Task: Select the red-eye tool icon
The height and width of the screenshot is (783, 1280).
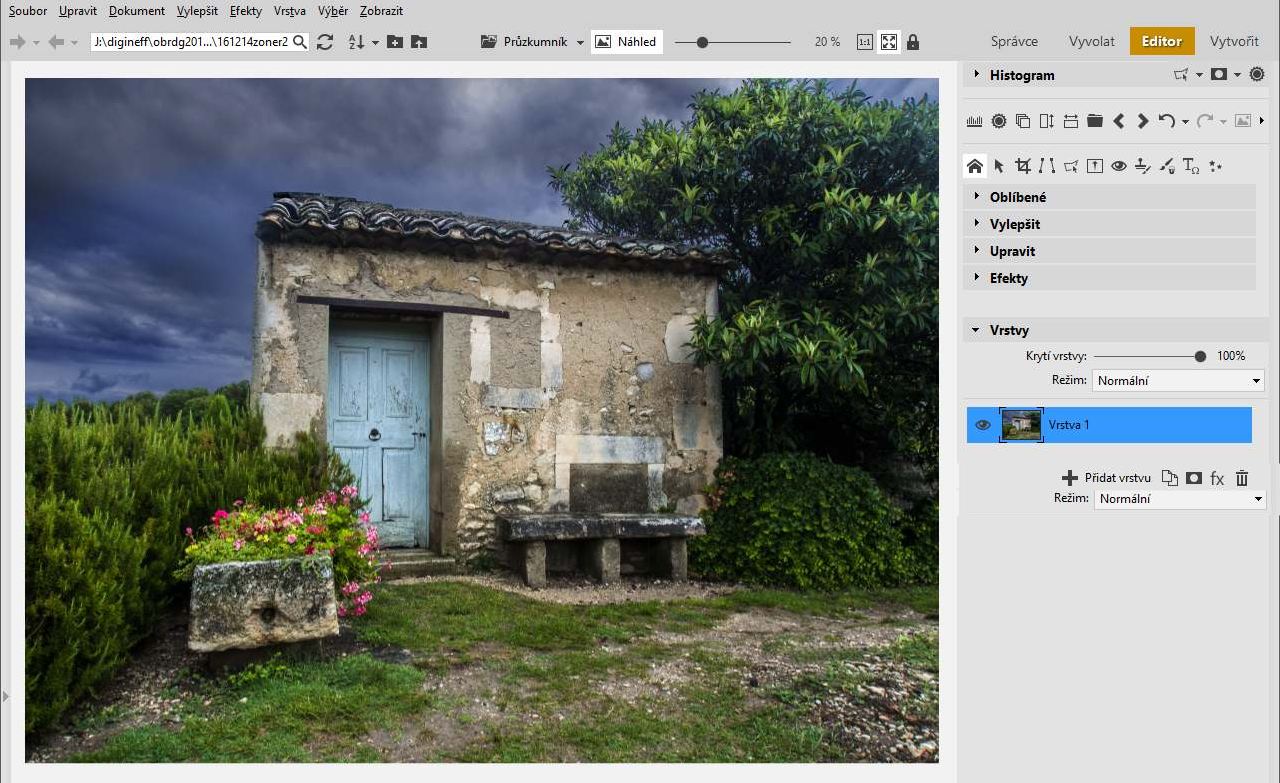Action: 1119,166
